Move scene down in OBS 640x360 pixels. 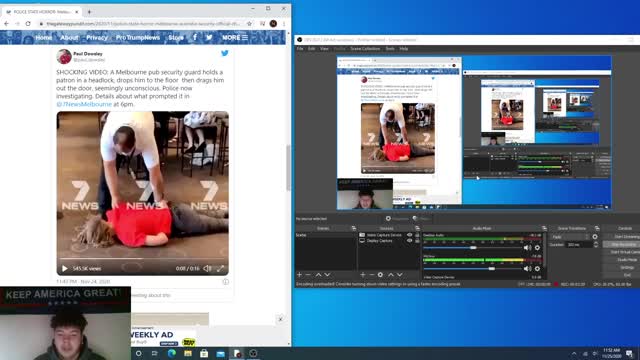(x=327, y=275)
